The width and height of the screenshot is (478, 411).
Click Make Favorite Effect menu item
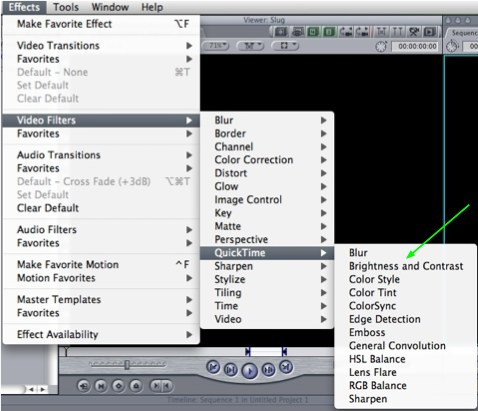pos(101,24)
